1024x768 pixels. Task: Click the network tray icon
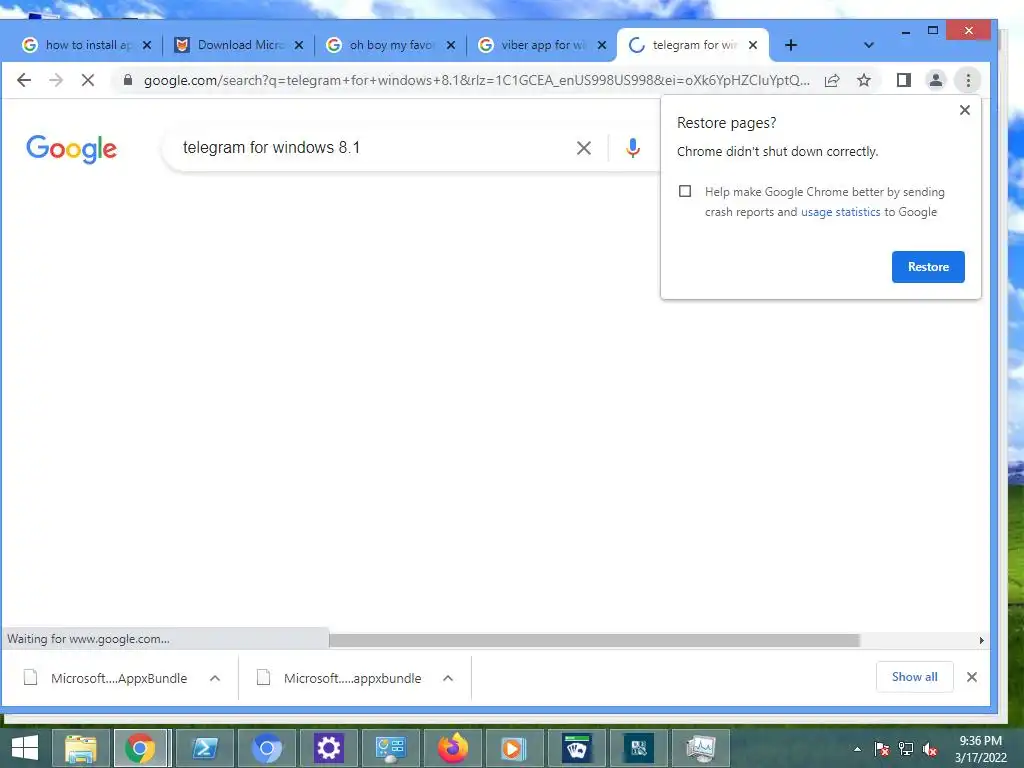click(x=906, y=749)
